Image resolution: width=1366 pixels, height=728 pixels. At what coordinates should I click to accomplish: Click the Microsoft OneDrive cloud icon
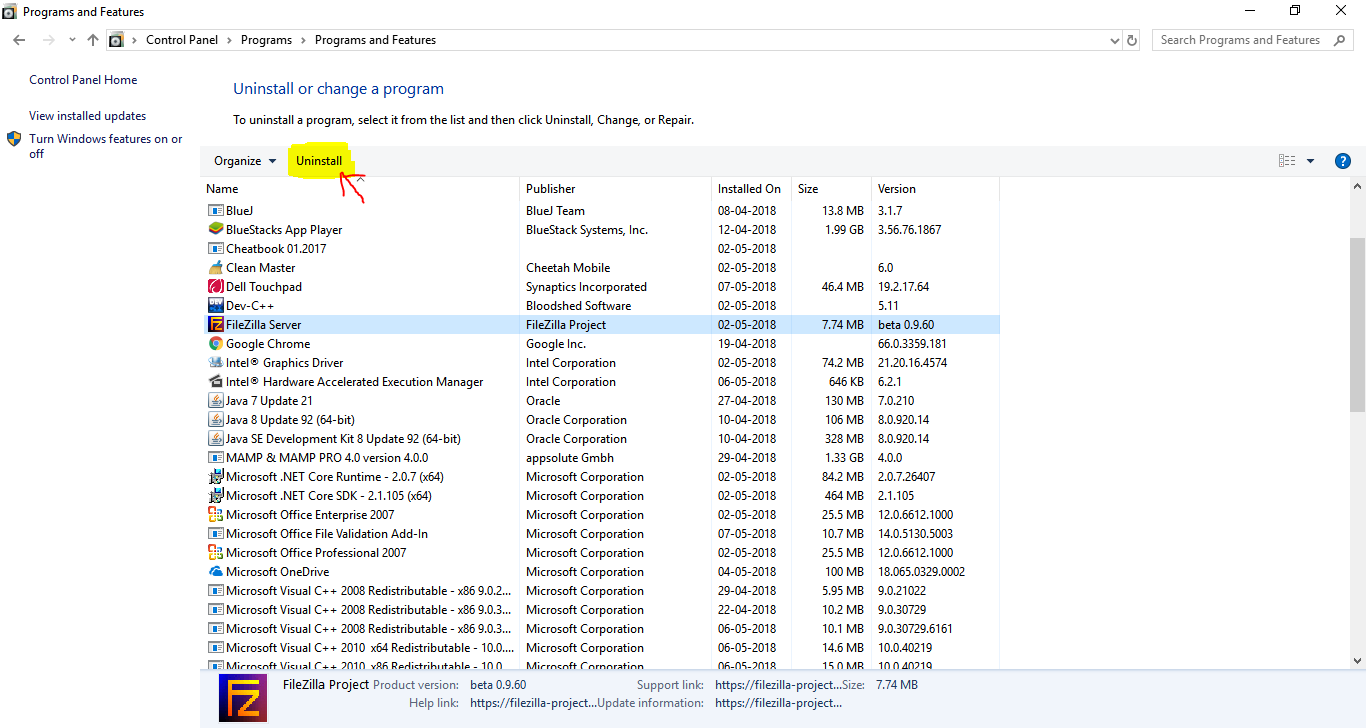tap(215, 572)
